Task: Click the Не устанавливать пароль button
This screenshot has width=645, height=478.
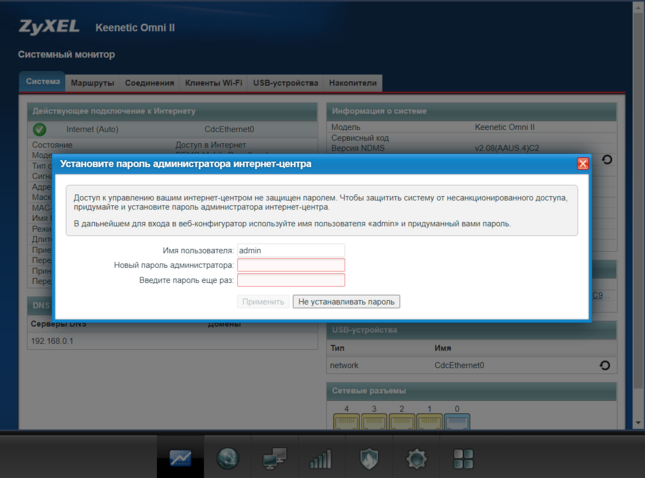Action: [x=346, y=302]
